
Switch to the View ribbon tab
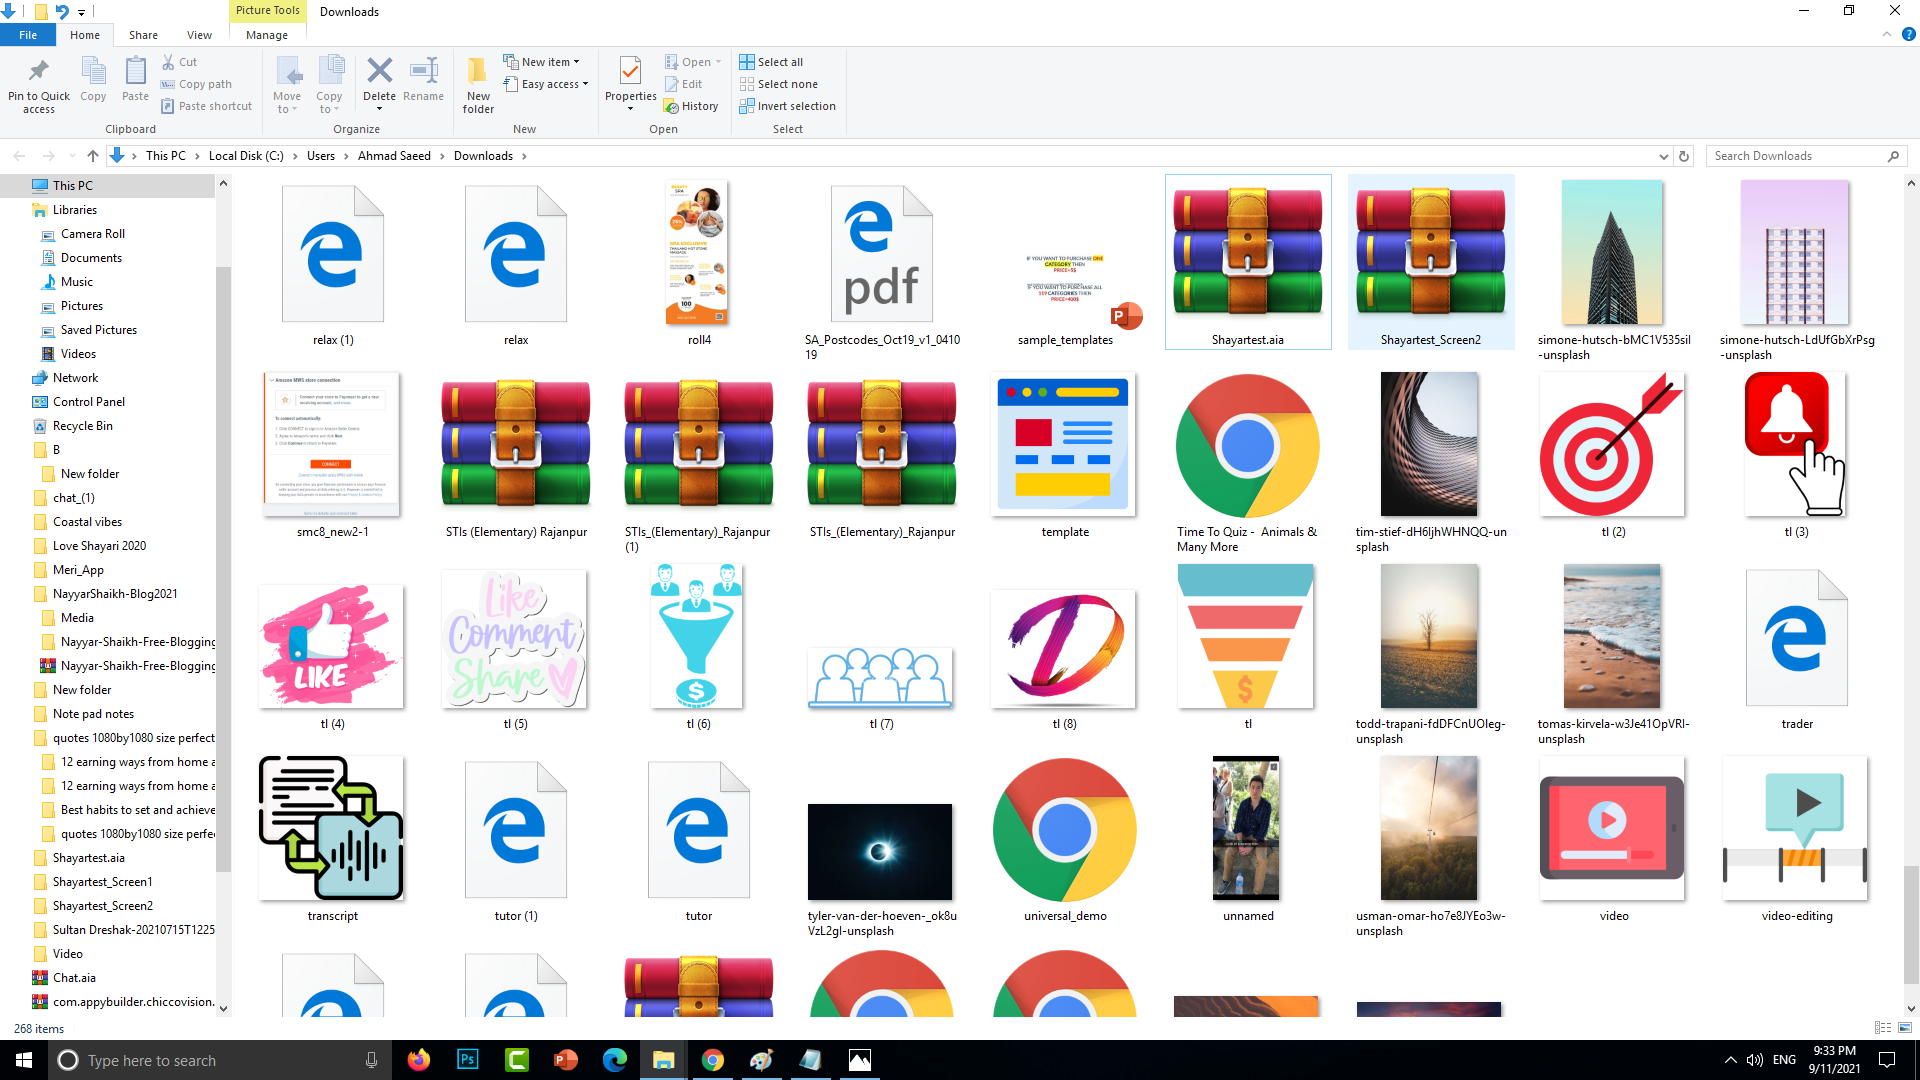click(199, 35)
